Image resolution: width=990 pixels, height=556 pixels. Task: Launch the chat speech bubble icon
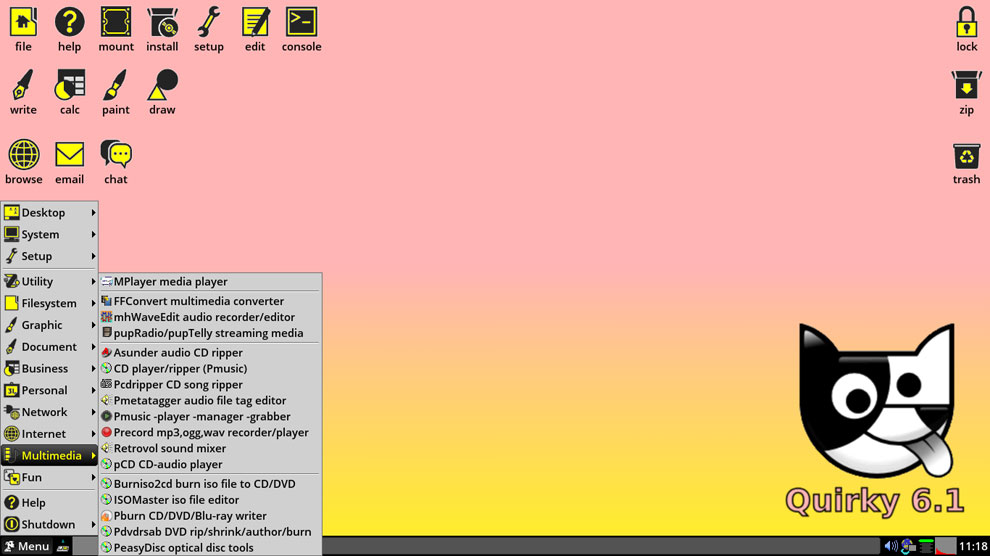click(x=116, y=155)
